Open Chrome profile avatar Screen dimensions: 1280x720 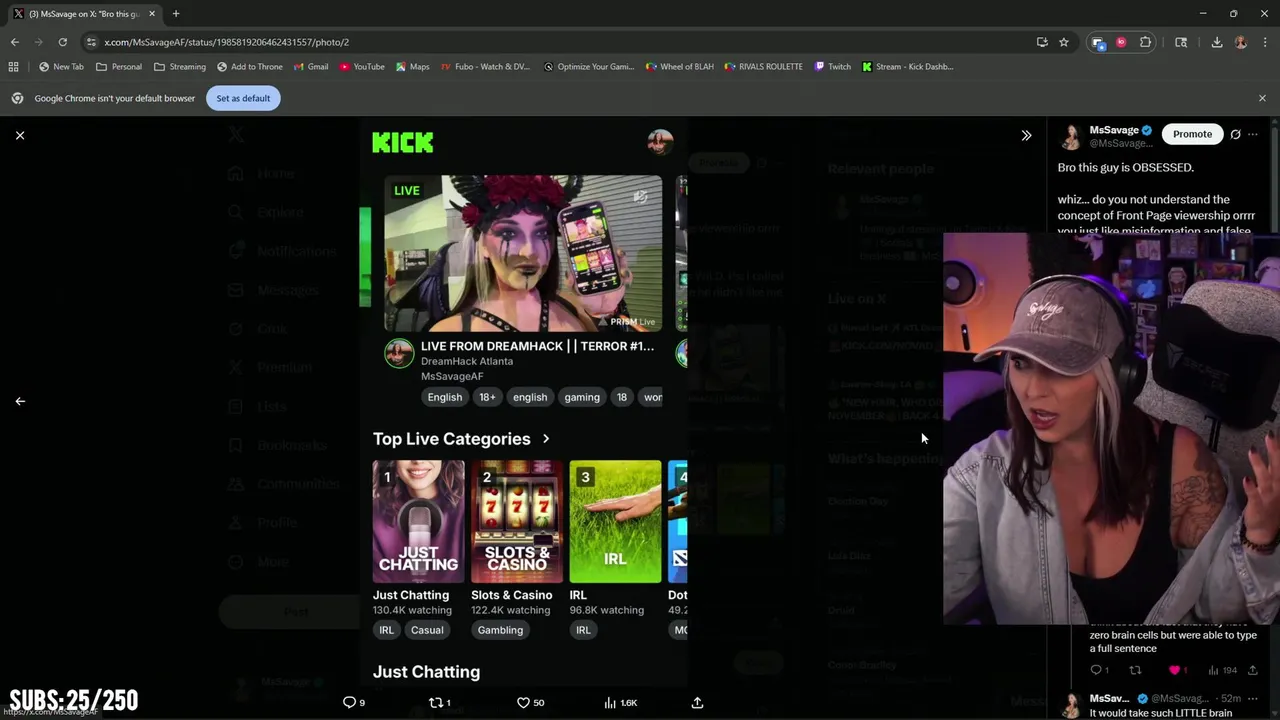point(1241,42)
